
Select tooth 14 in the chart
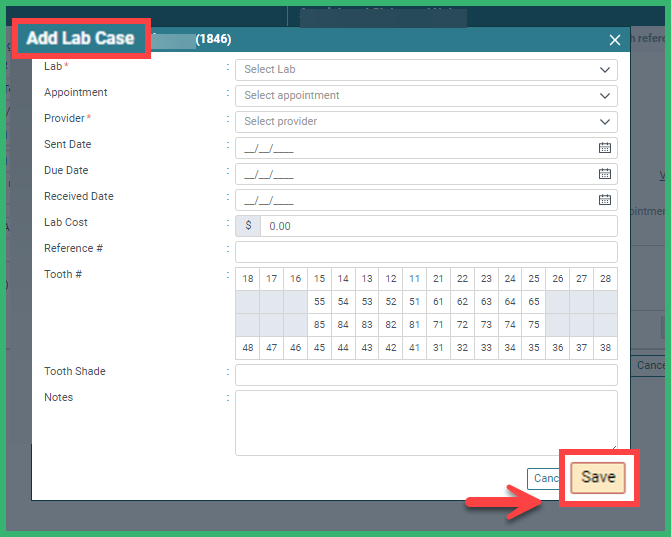tap(343, 279)
